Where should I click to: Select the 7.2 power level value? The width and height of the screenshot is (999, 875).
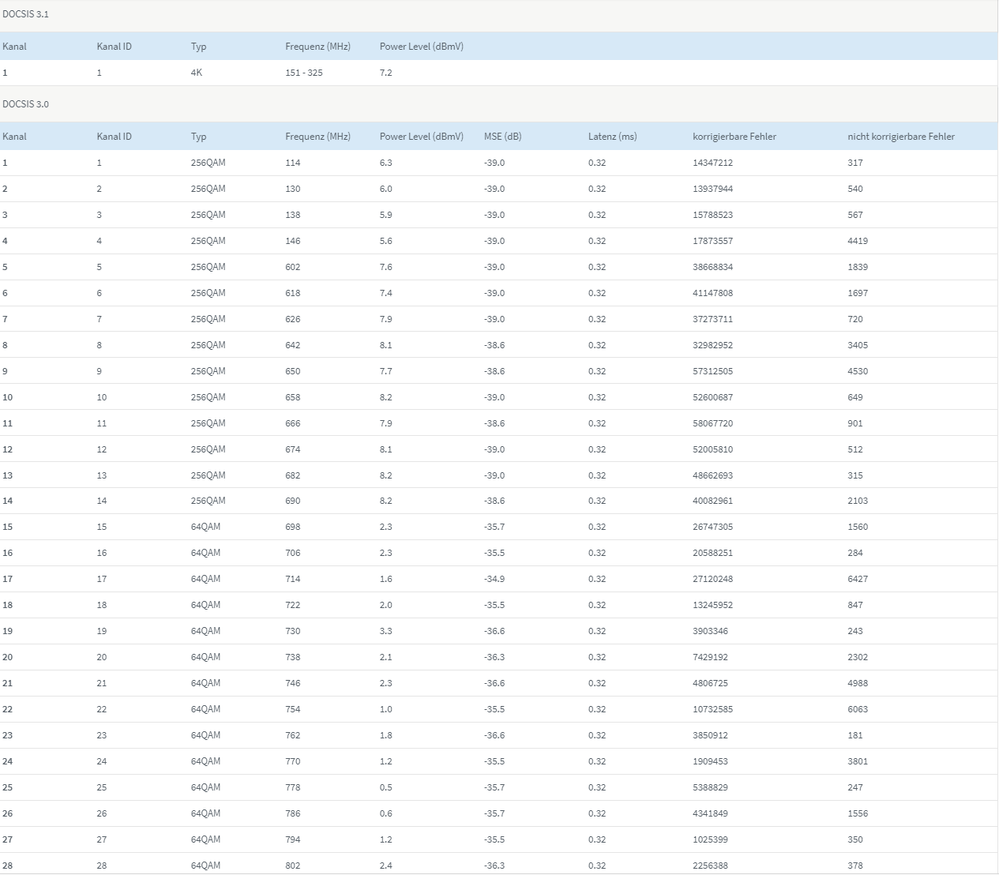(386, 73)
